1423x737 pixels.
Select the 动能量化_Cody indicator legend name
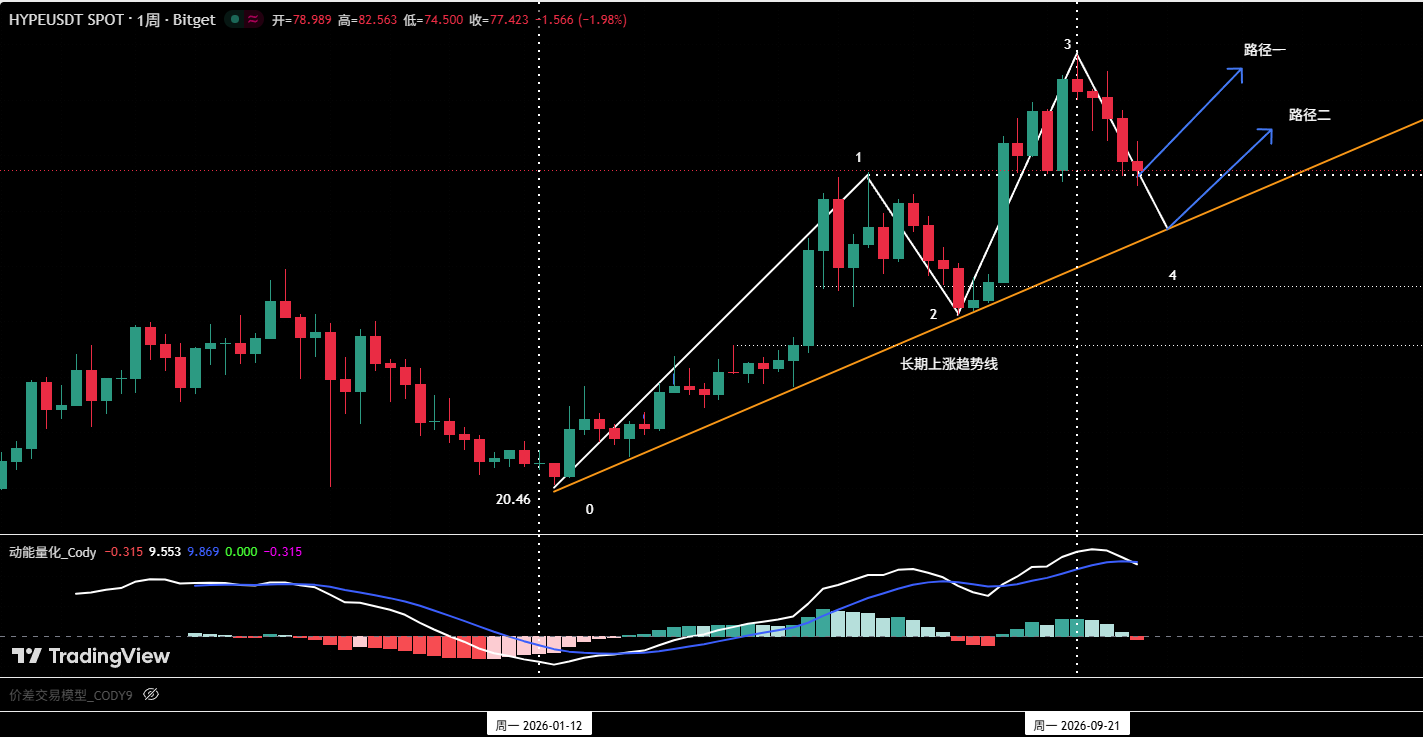tap(52, 552)
